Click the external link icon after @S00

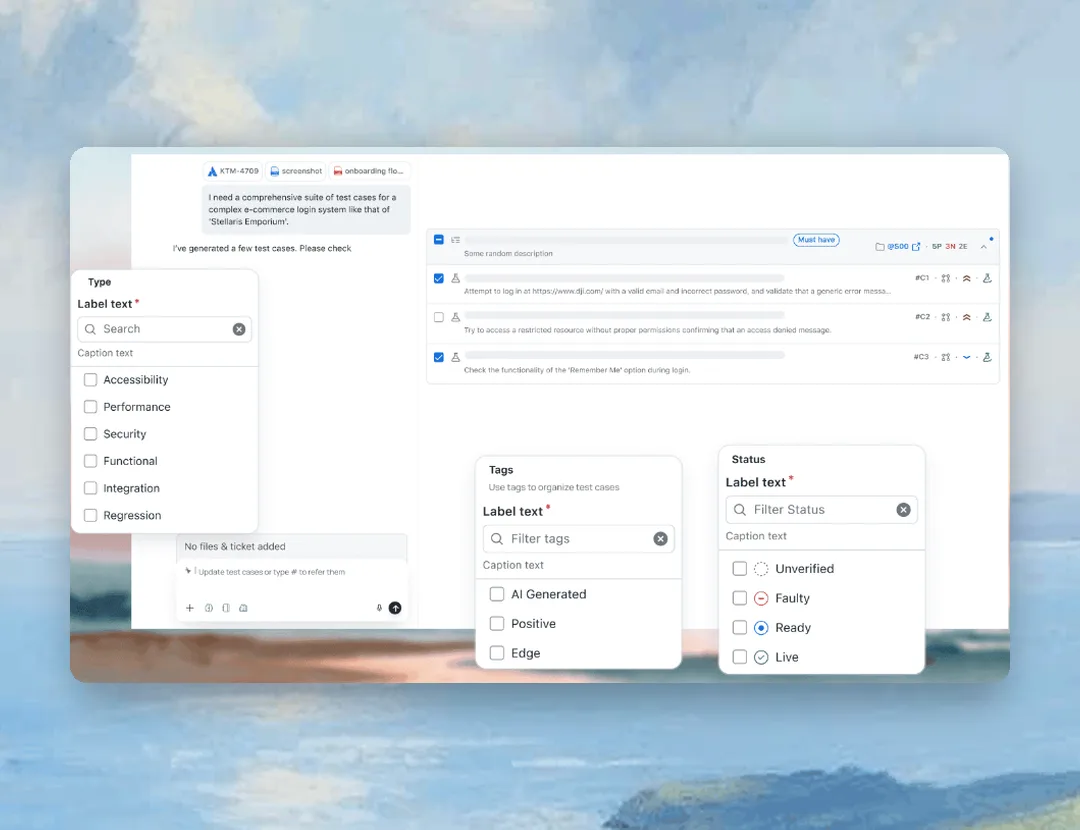(x=916, y=247)
